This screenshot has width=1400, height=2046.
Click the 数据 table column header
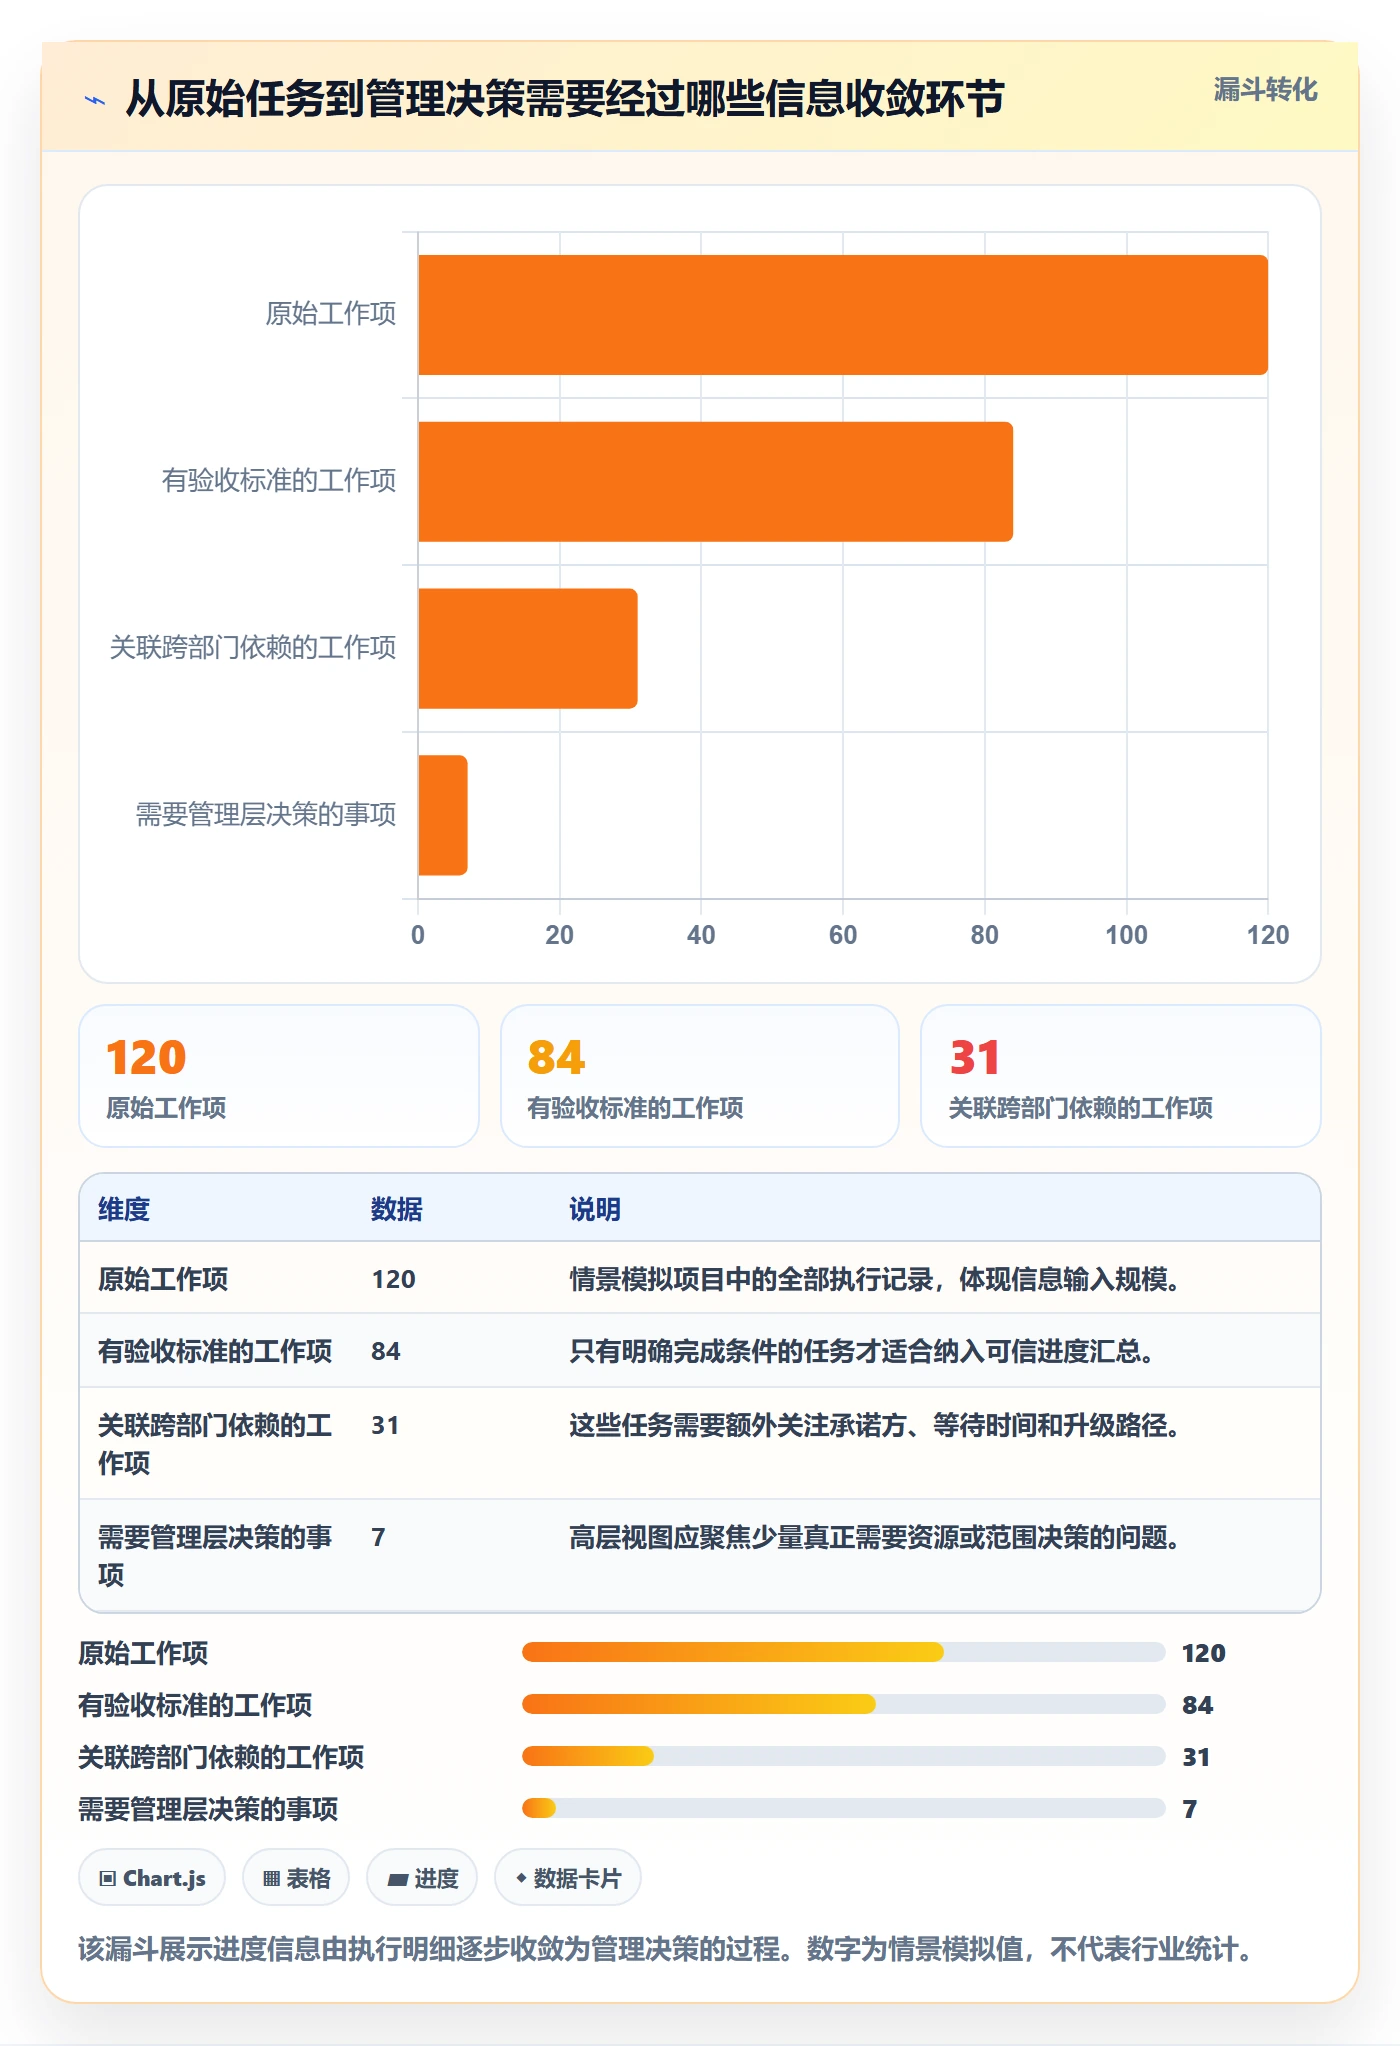397,1209
